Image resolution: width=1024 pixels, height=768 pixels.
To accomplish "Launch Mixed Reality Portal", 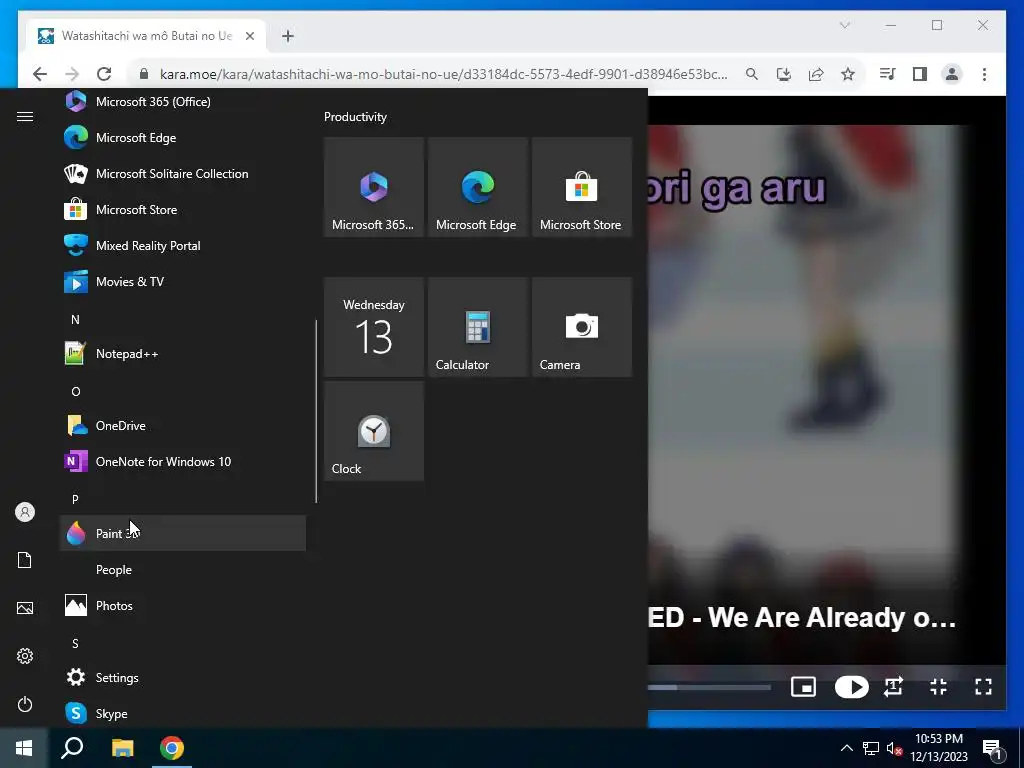I will (183, 246).
